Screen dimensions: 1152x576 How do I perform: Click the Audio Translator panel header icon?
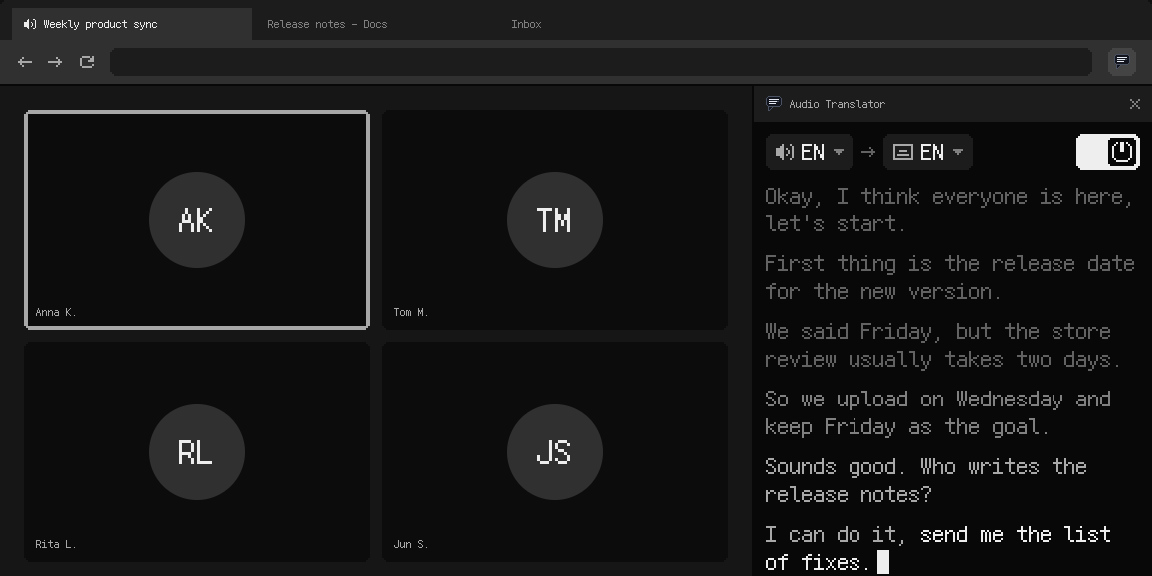tap(773, 104)
